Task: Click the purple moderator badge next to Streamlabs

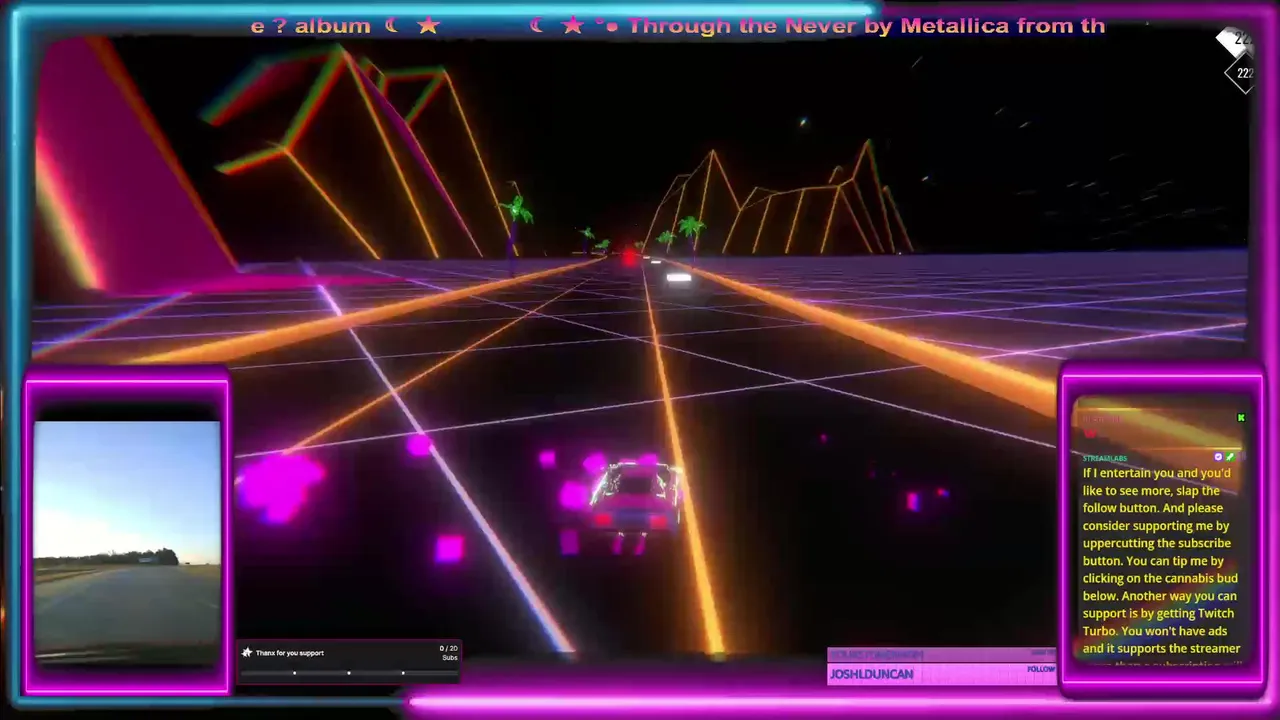Action: click(1218, 457)
